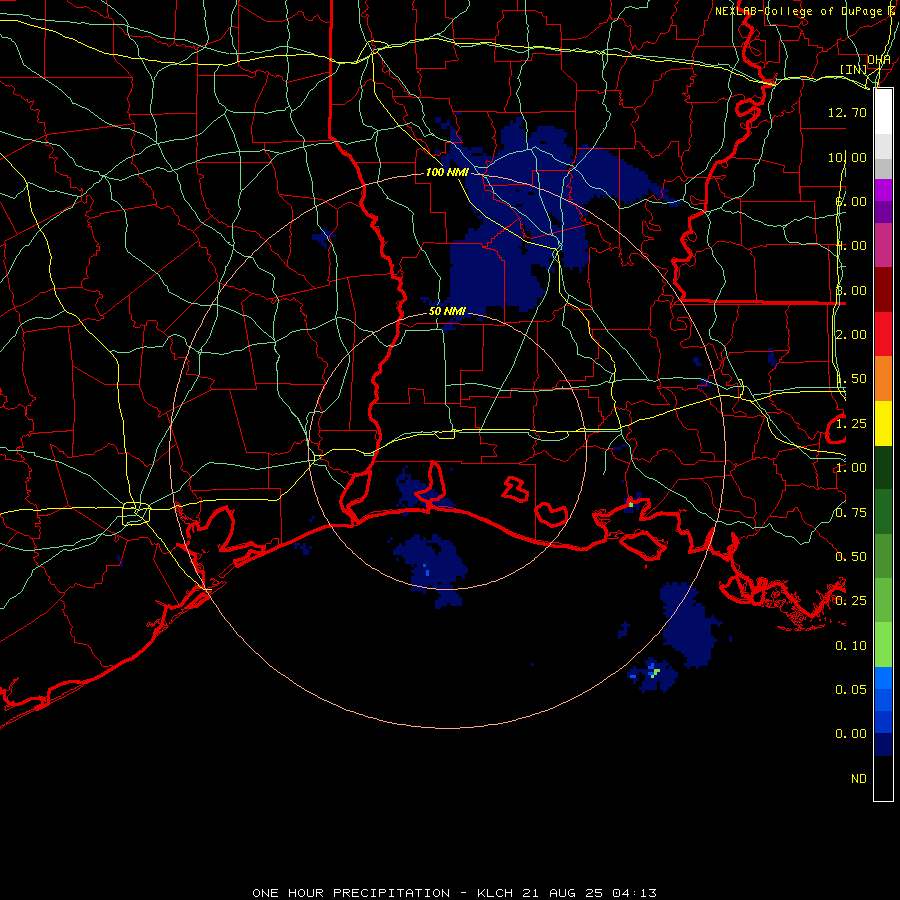The height and width of the screenshot is (900, 900).
Task: Click the 100 NMI range ring label
Action: click(x=447, y=172)
